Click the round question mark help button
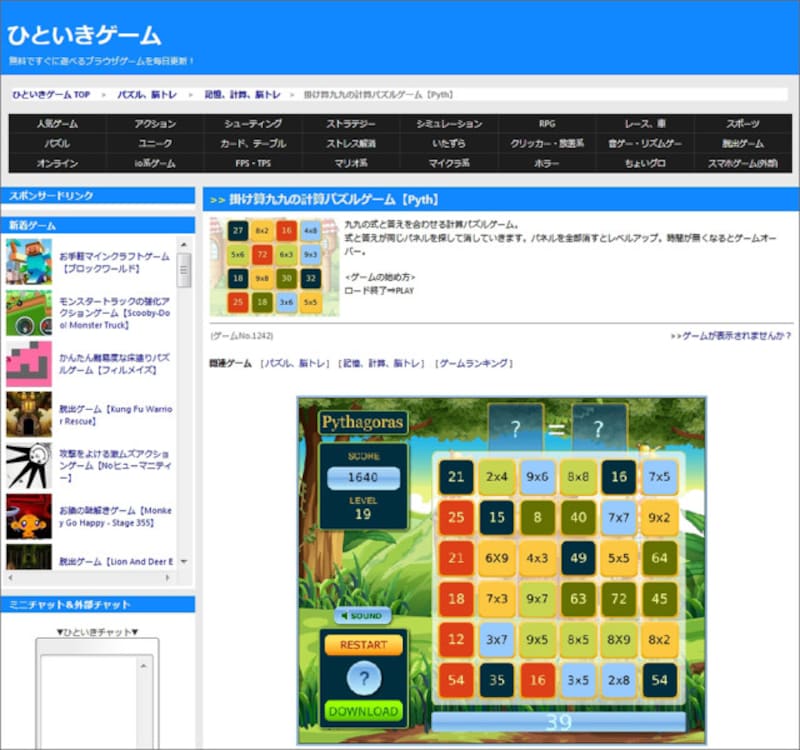Screen dimensions: 800x750 pyautogui.click(x=363, y=678)
